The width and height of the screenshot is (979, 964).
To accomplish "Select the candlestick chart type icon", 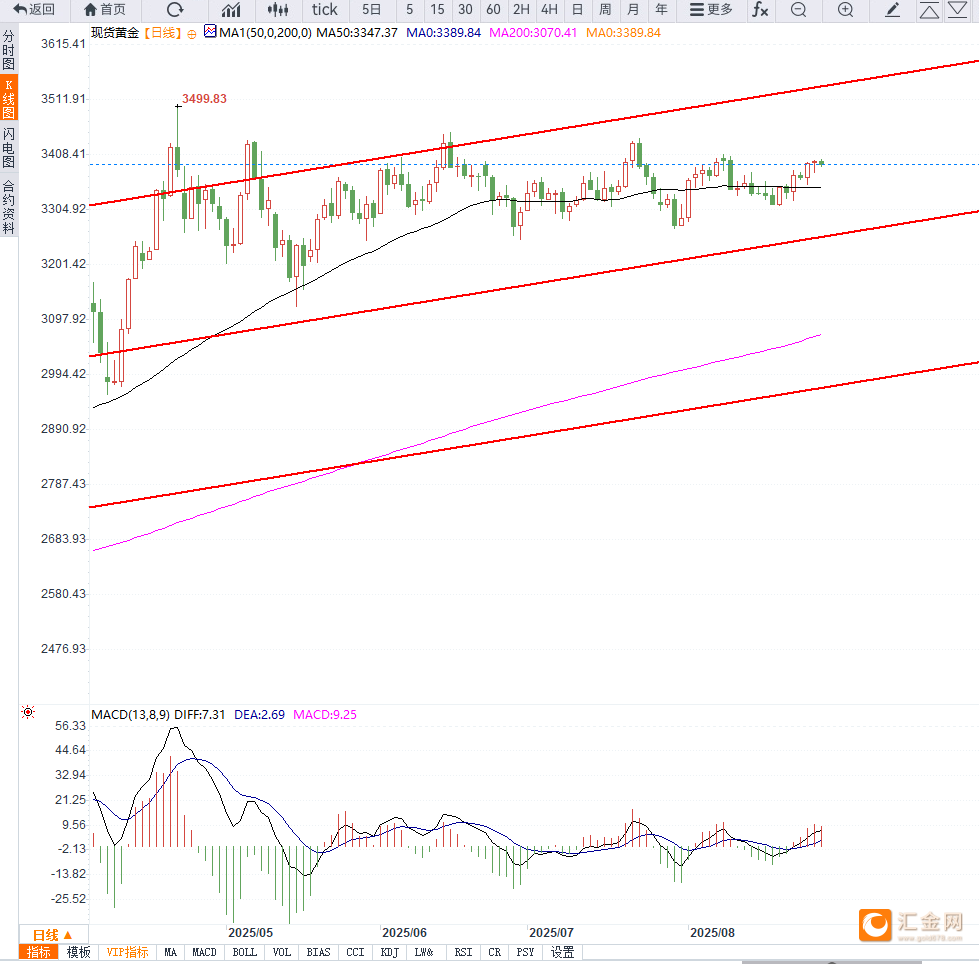I will click(x=278, y=9).
